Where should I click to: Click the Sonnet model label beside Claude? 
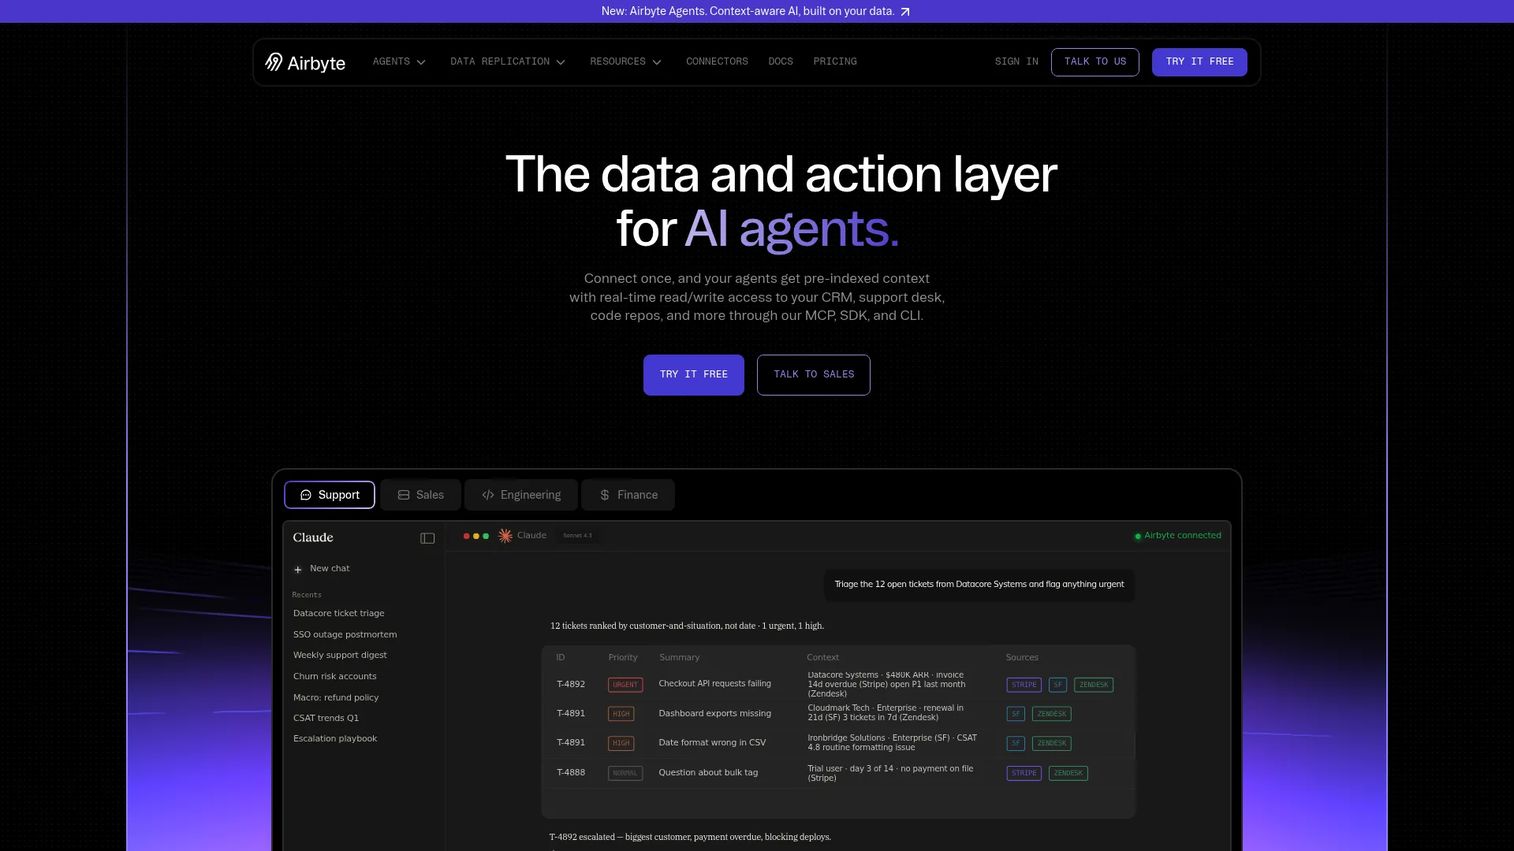[x=578, y=536]
